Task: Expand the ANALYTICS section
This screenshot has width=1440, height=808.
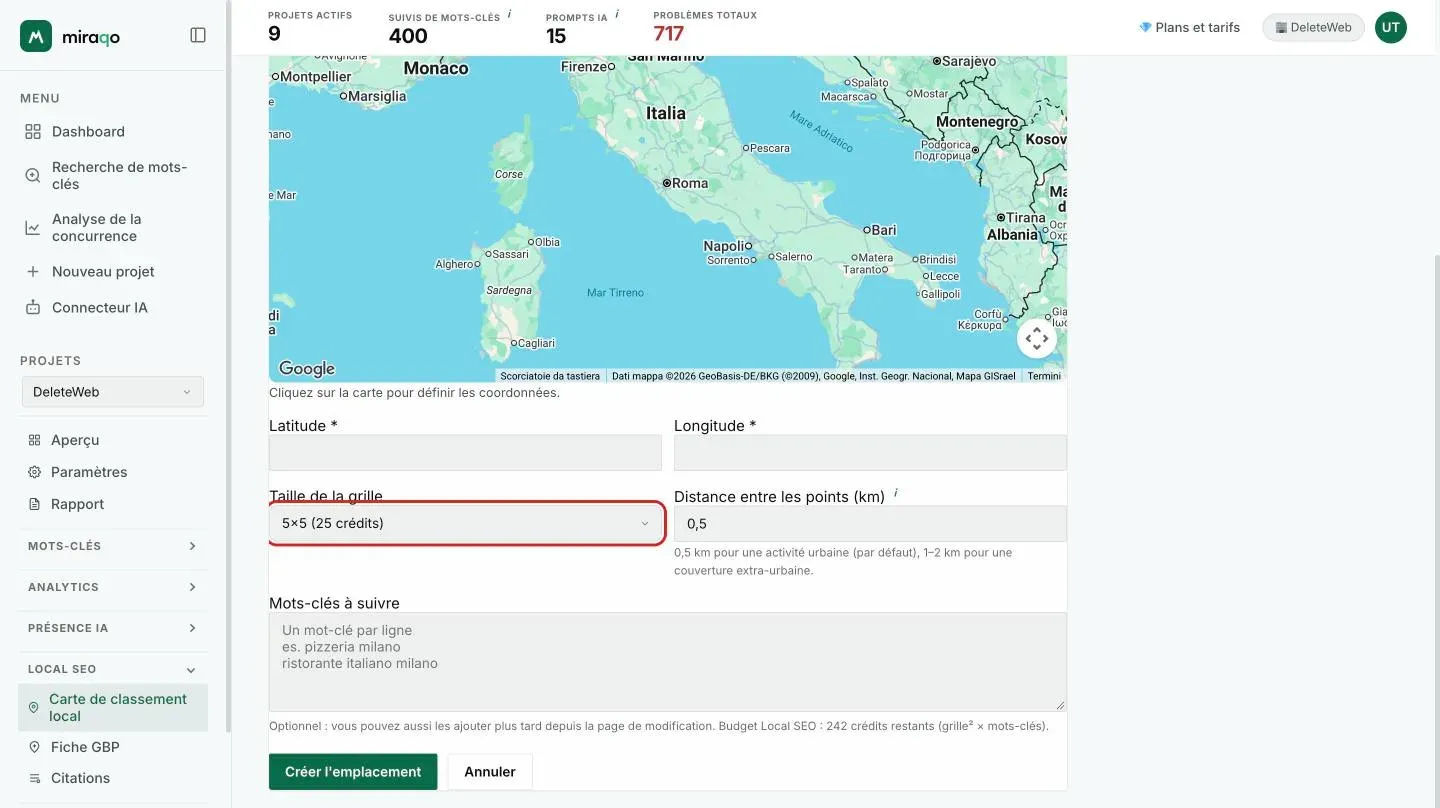Action: 113,587
